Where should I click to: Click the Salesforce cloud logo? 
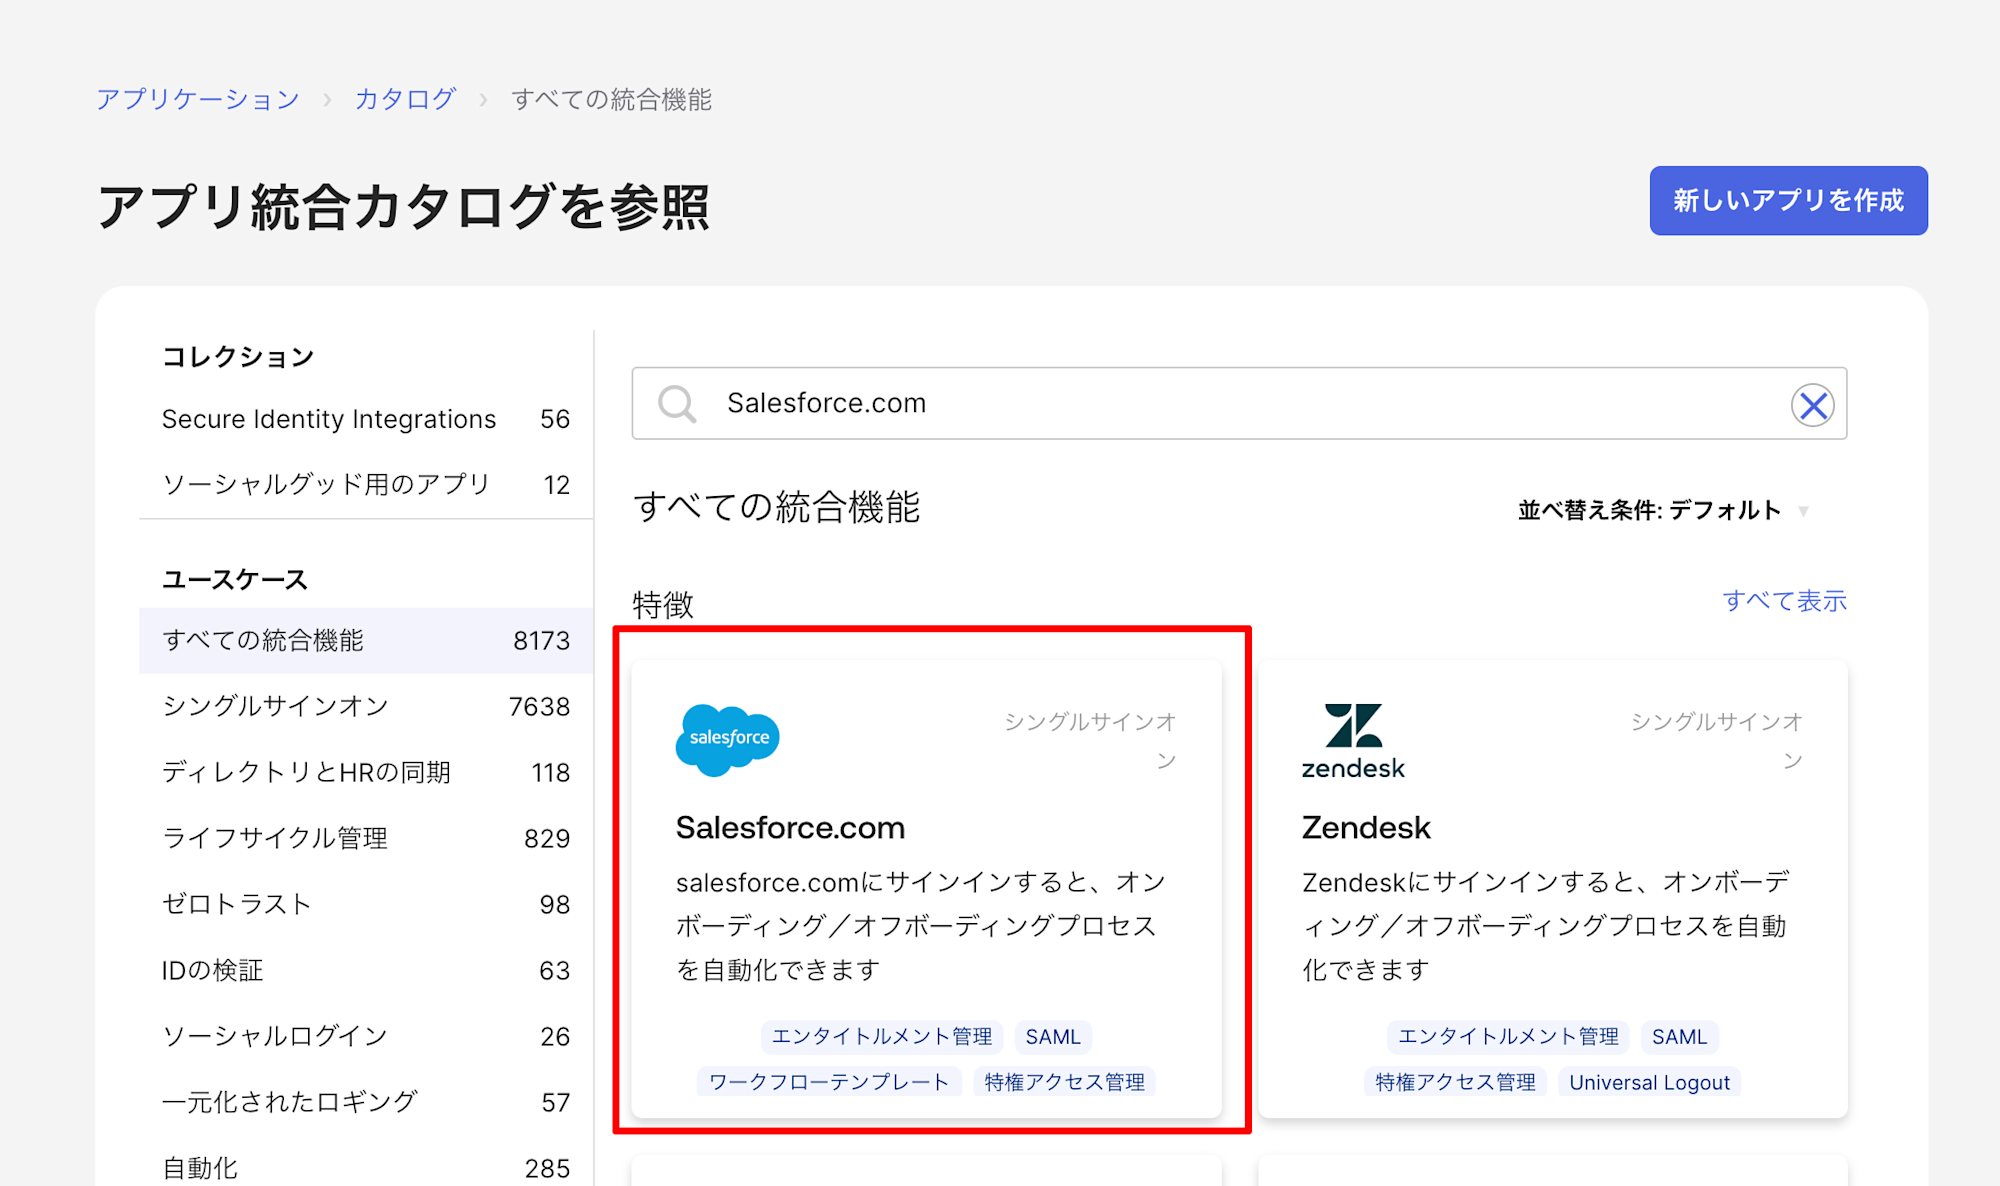(728, 739)
